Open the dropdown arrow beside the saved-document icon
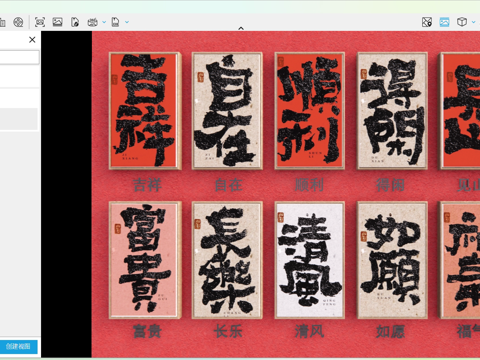480x360 pixels. (127, 22)
